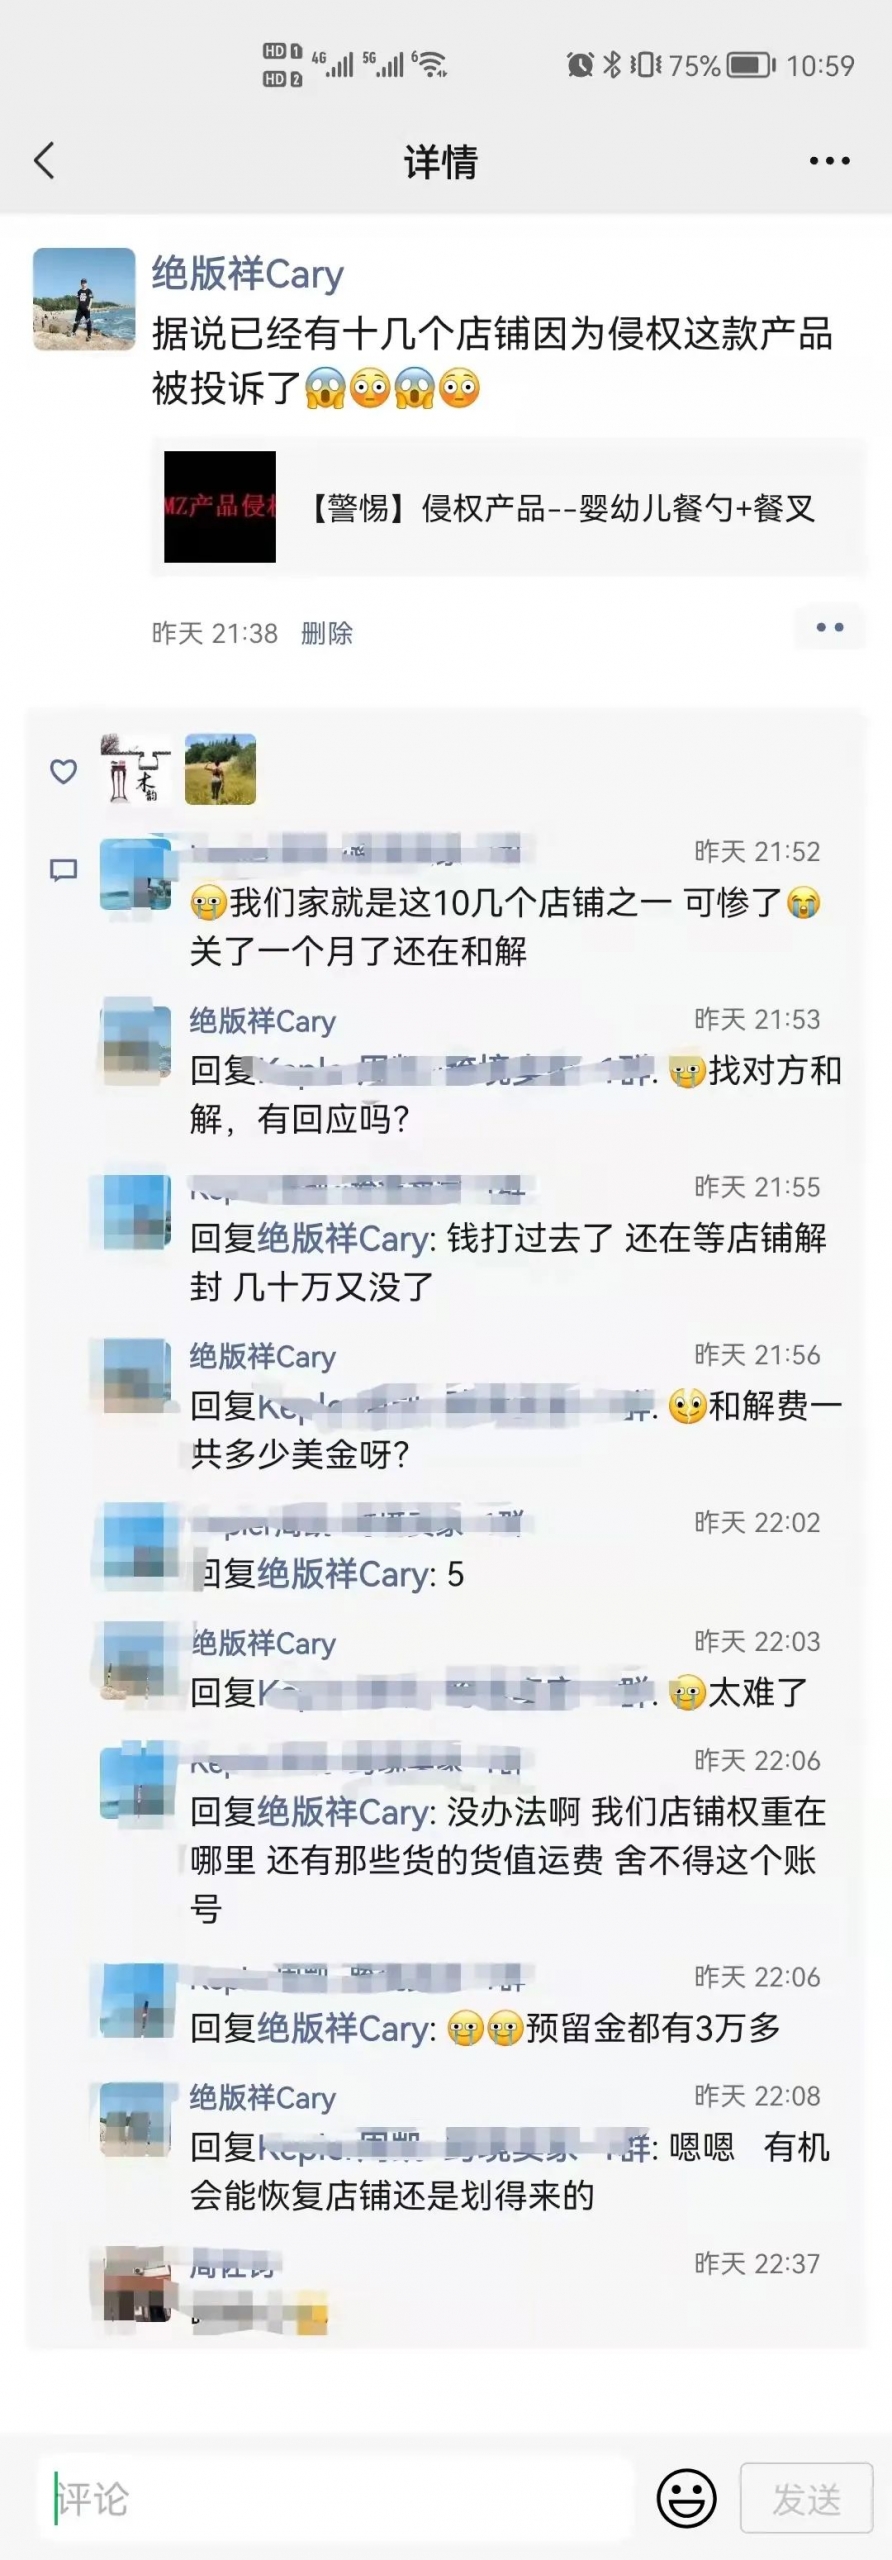
Task: Tap the two-dot like/comment action button
Action: click(829, 627)
